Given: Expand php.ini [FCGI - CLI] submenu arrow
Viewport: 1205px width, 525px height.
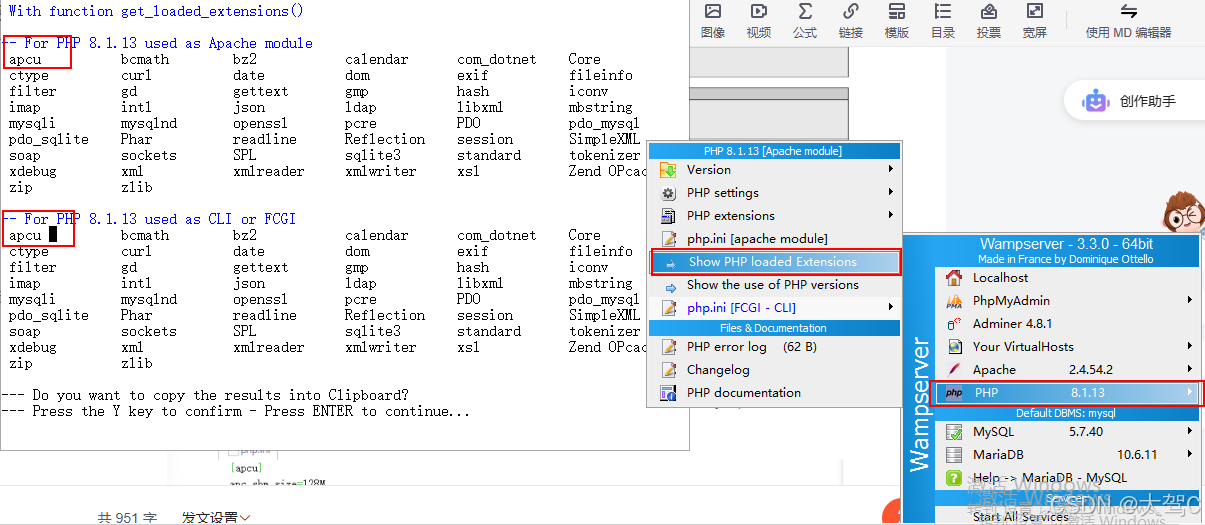Looking at the screenshot, I should click(x=890, y=308).
